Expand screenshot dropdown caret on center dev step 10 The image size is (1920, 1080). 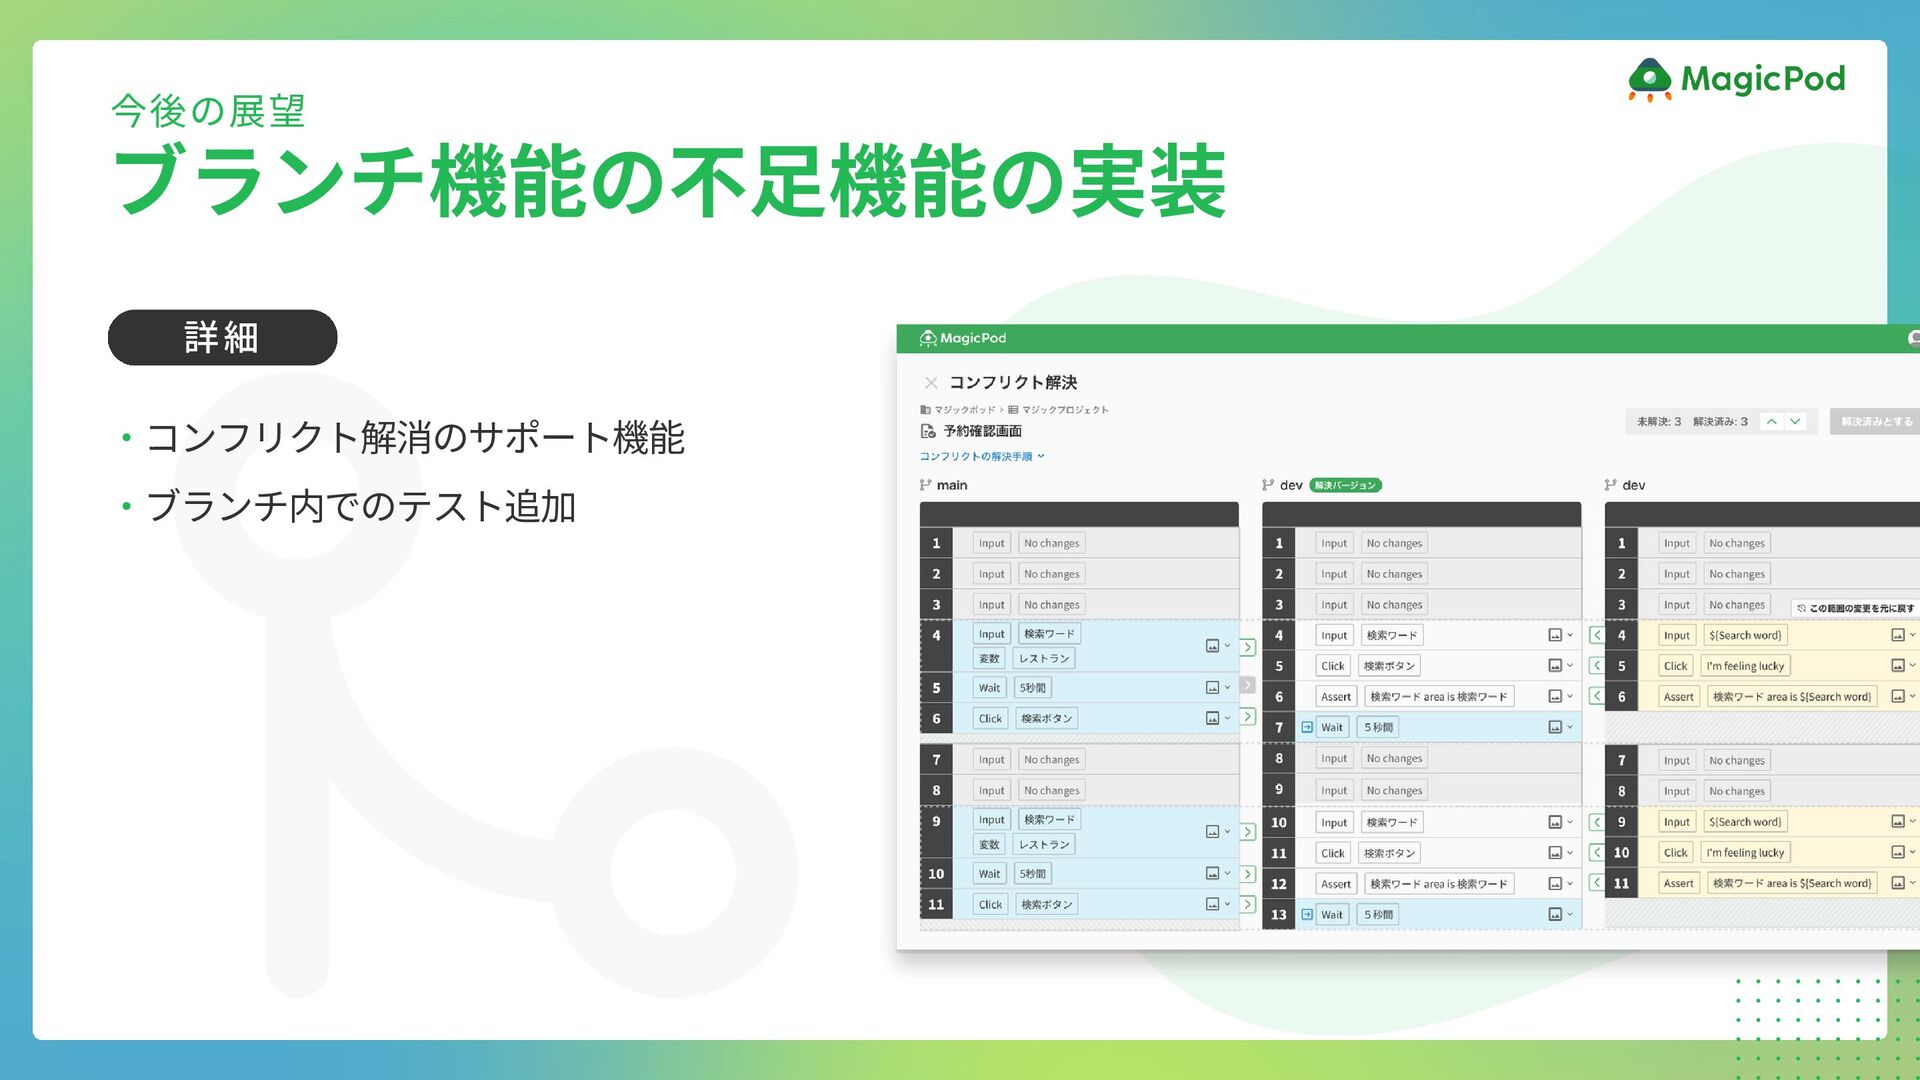1570,822
